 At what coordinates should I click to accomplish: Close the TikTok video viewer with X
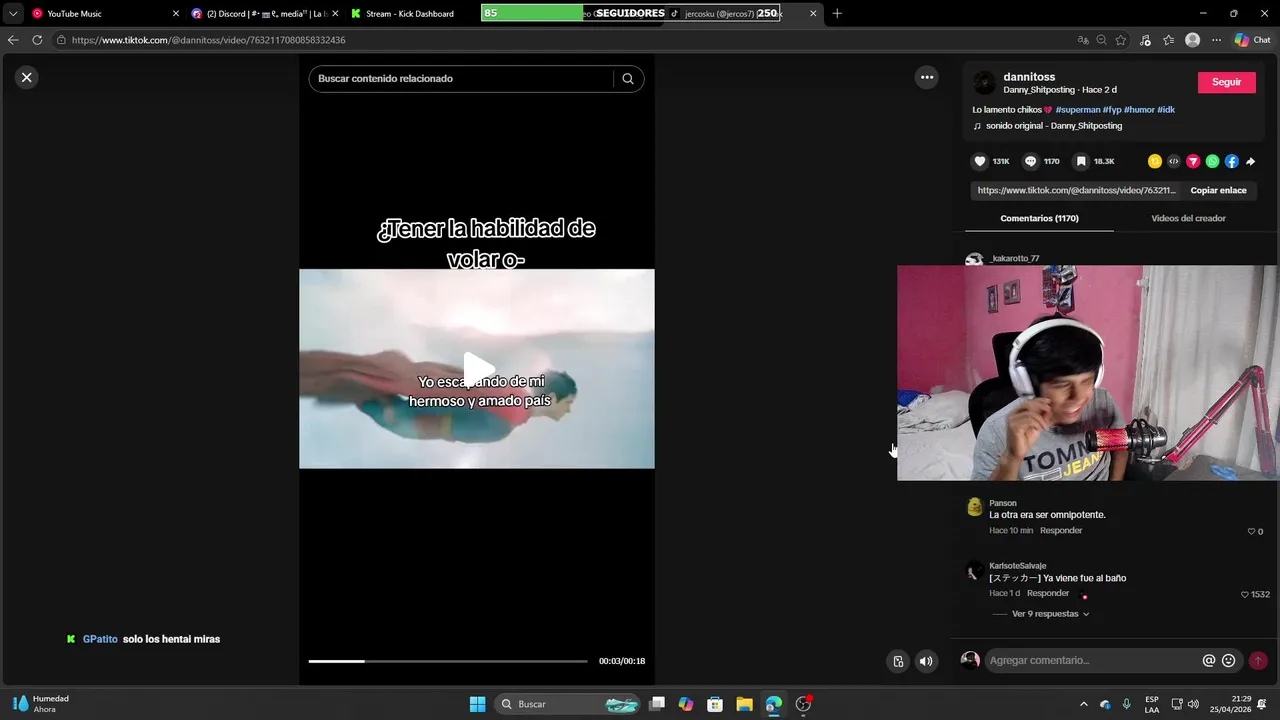pos(27,77)
